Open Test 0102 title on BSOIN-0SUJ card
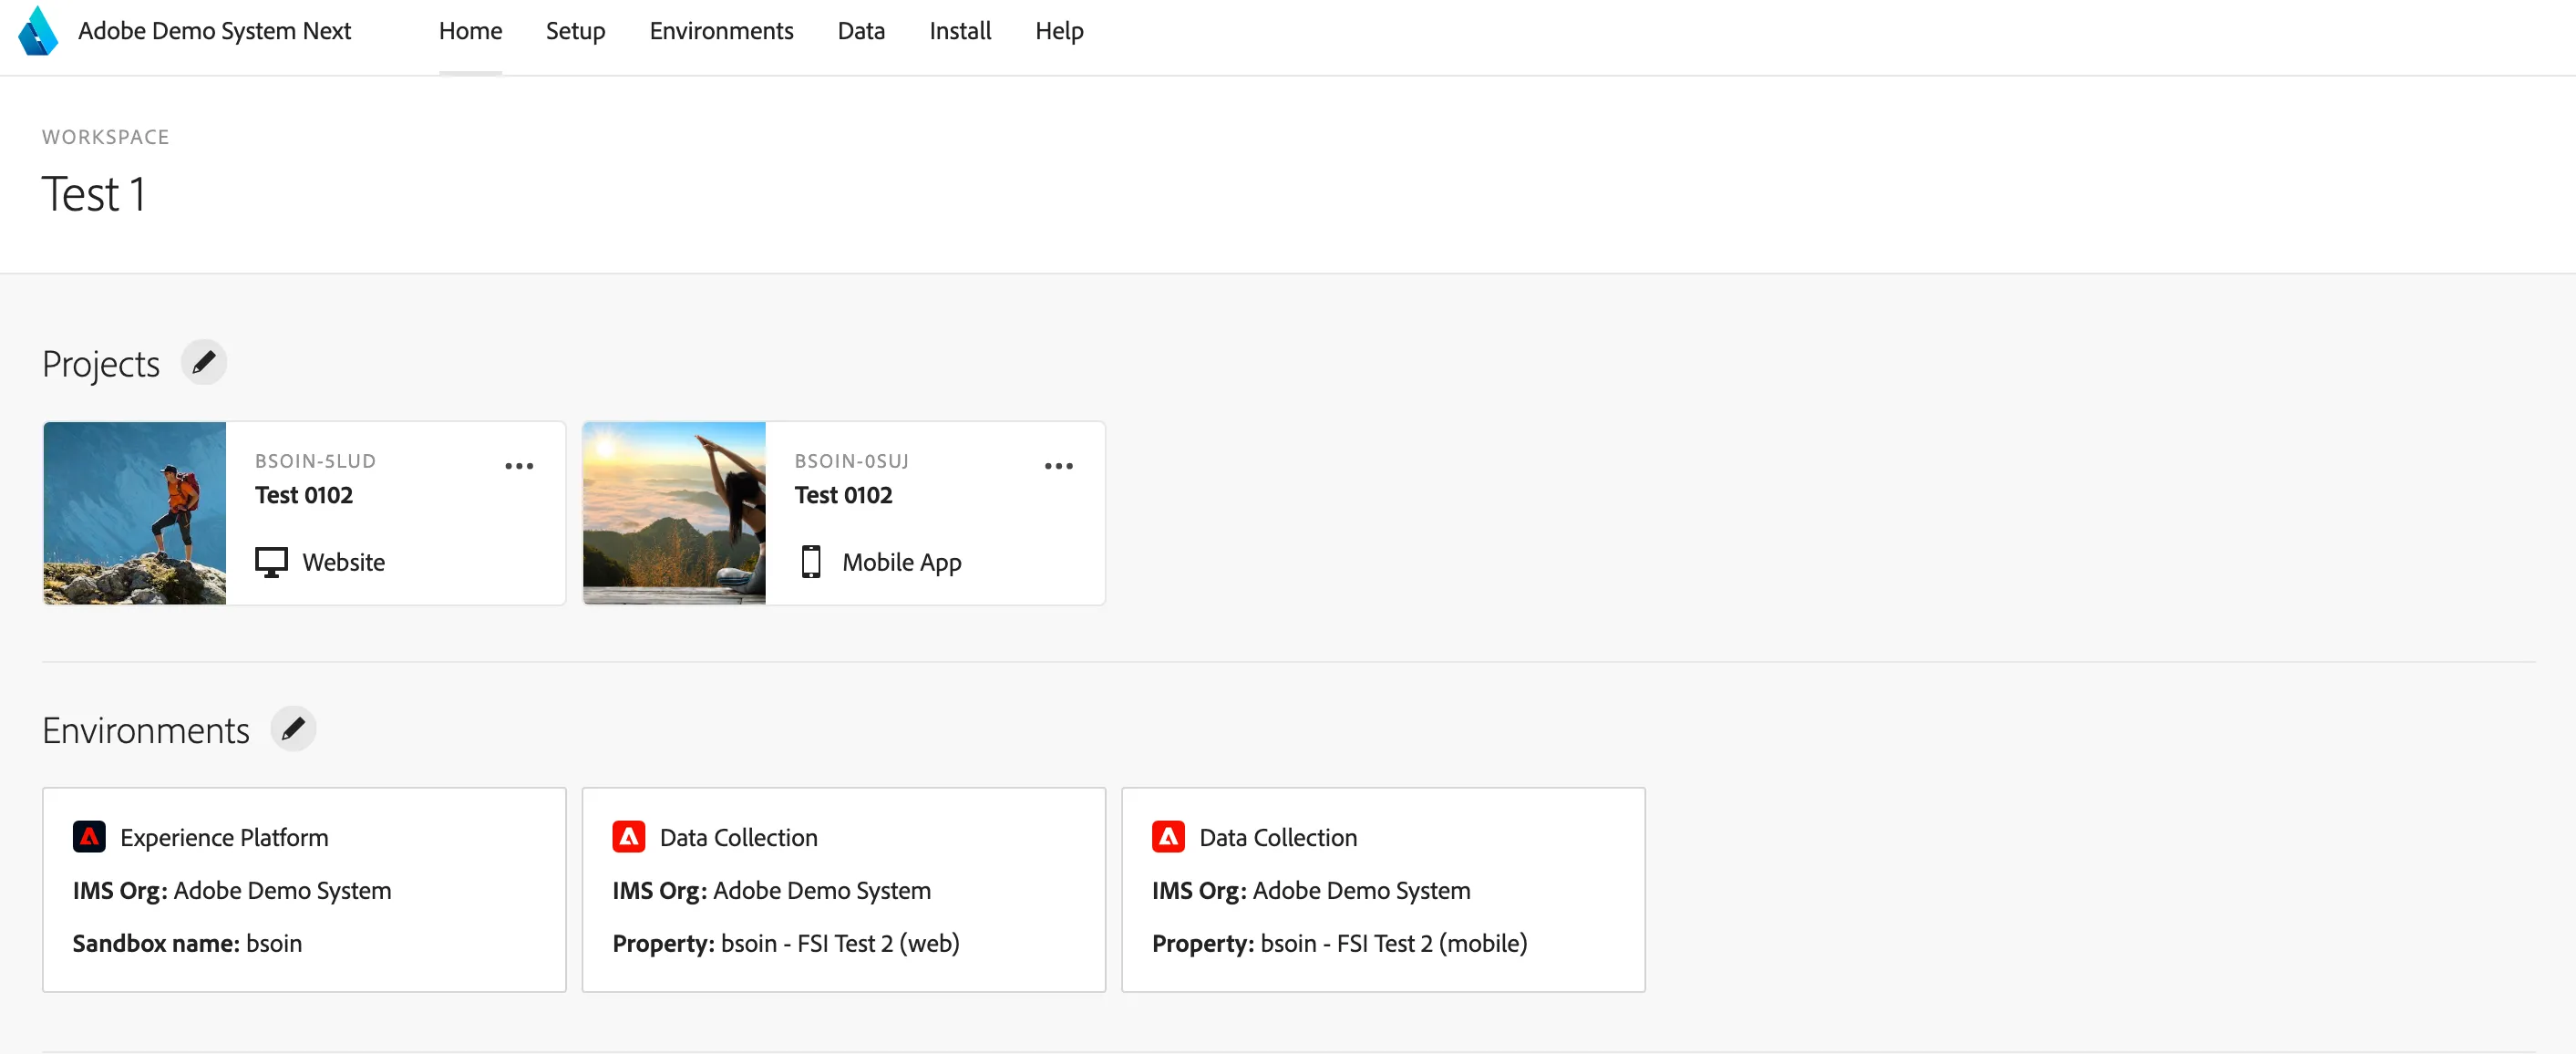 point(843,495)
